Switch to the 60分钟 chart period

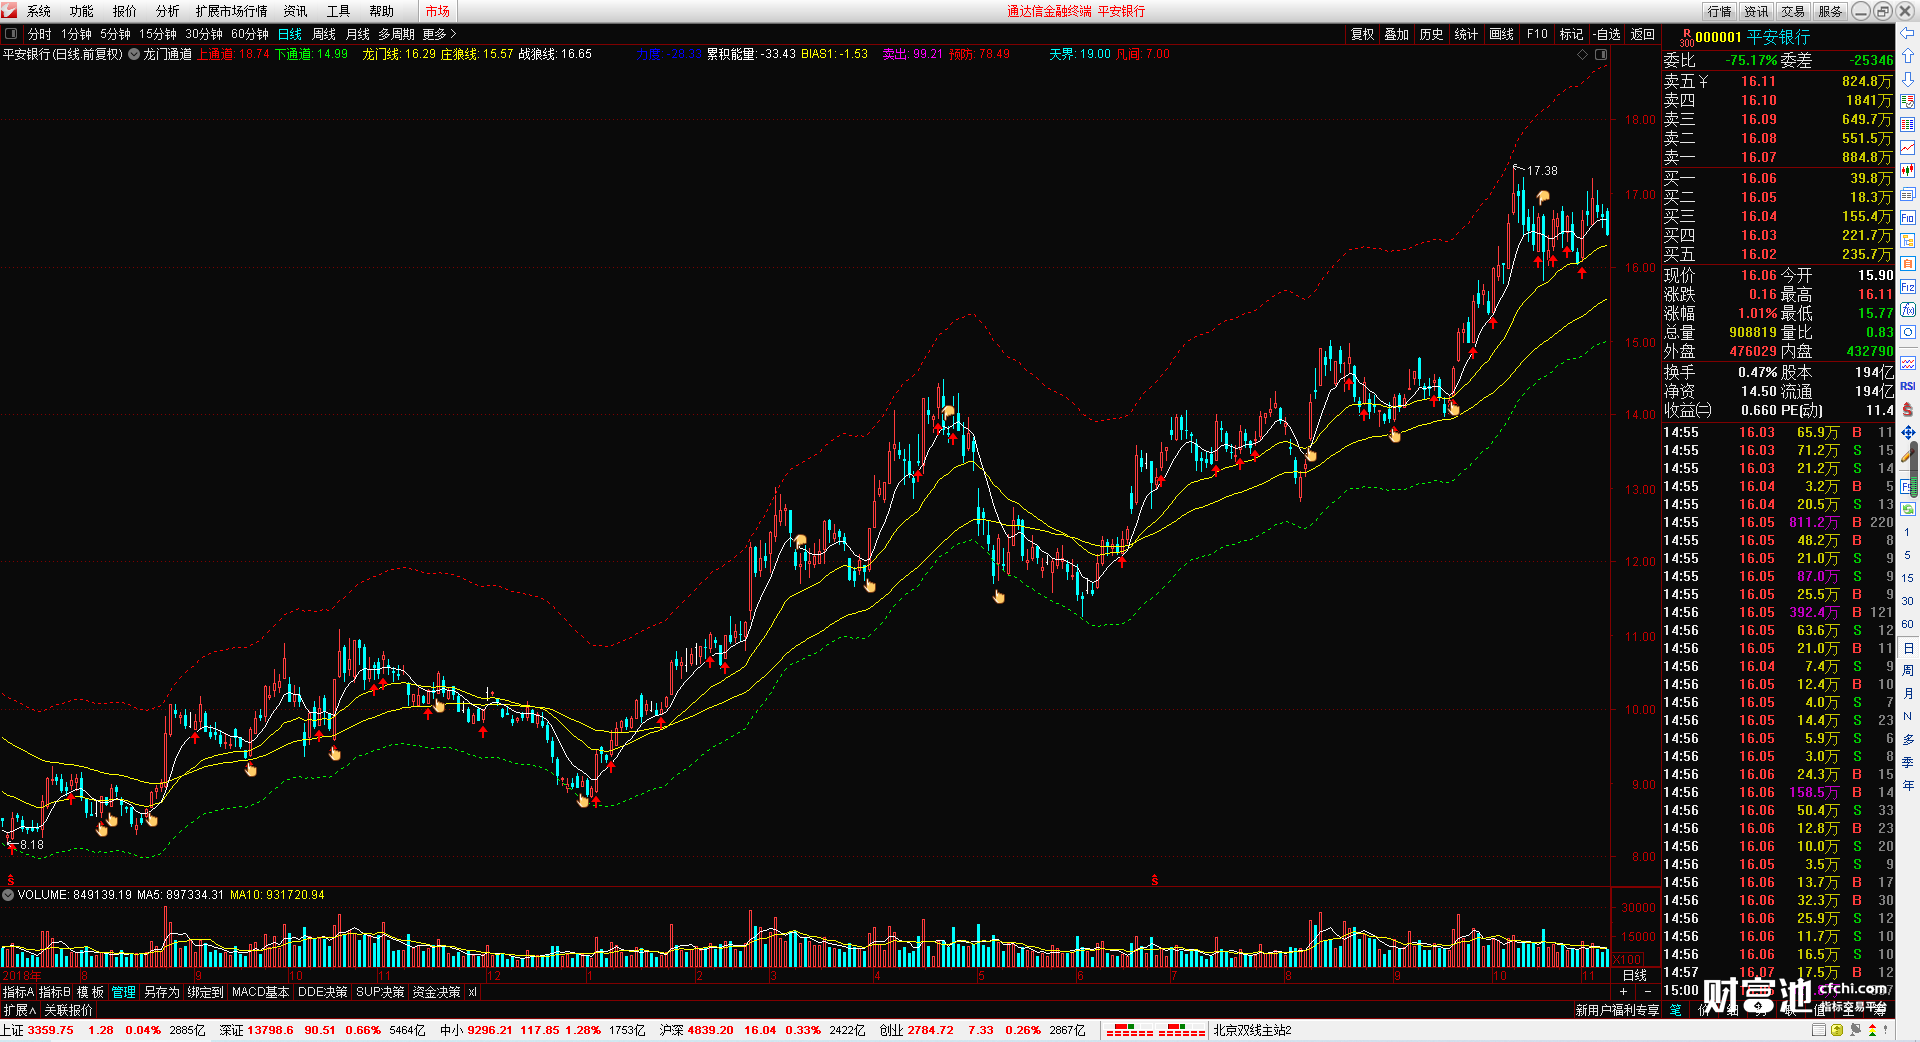[x=250, y=34]
